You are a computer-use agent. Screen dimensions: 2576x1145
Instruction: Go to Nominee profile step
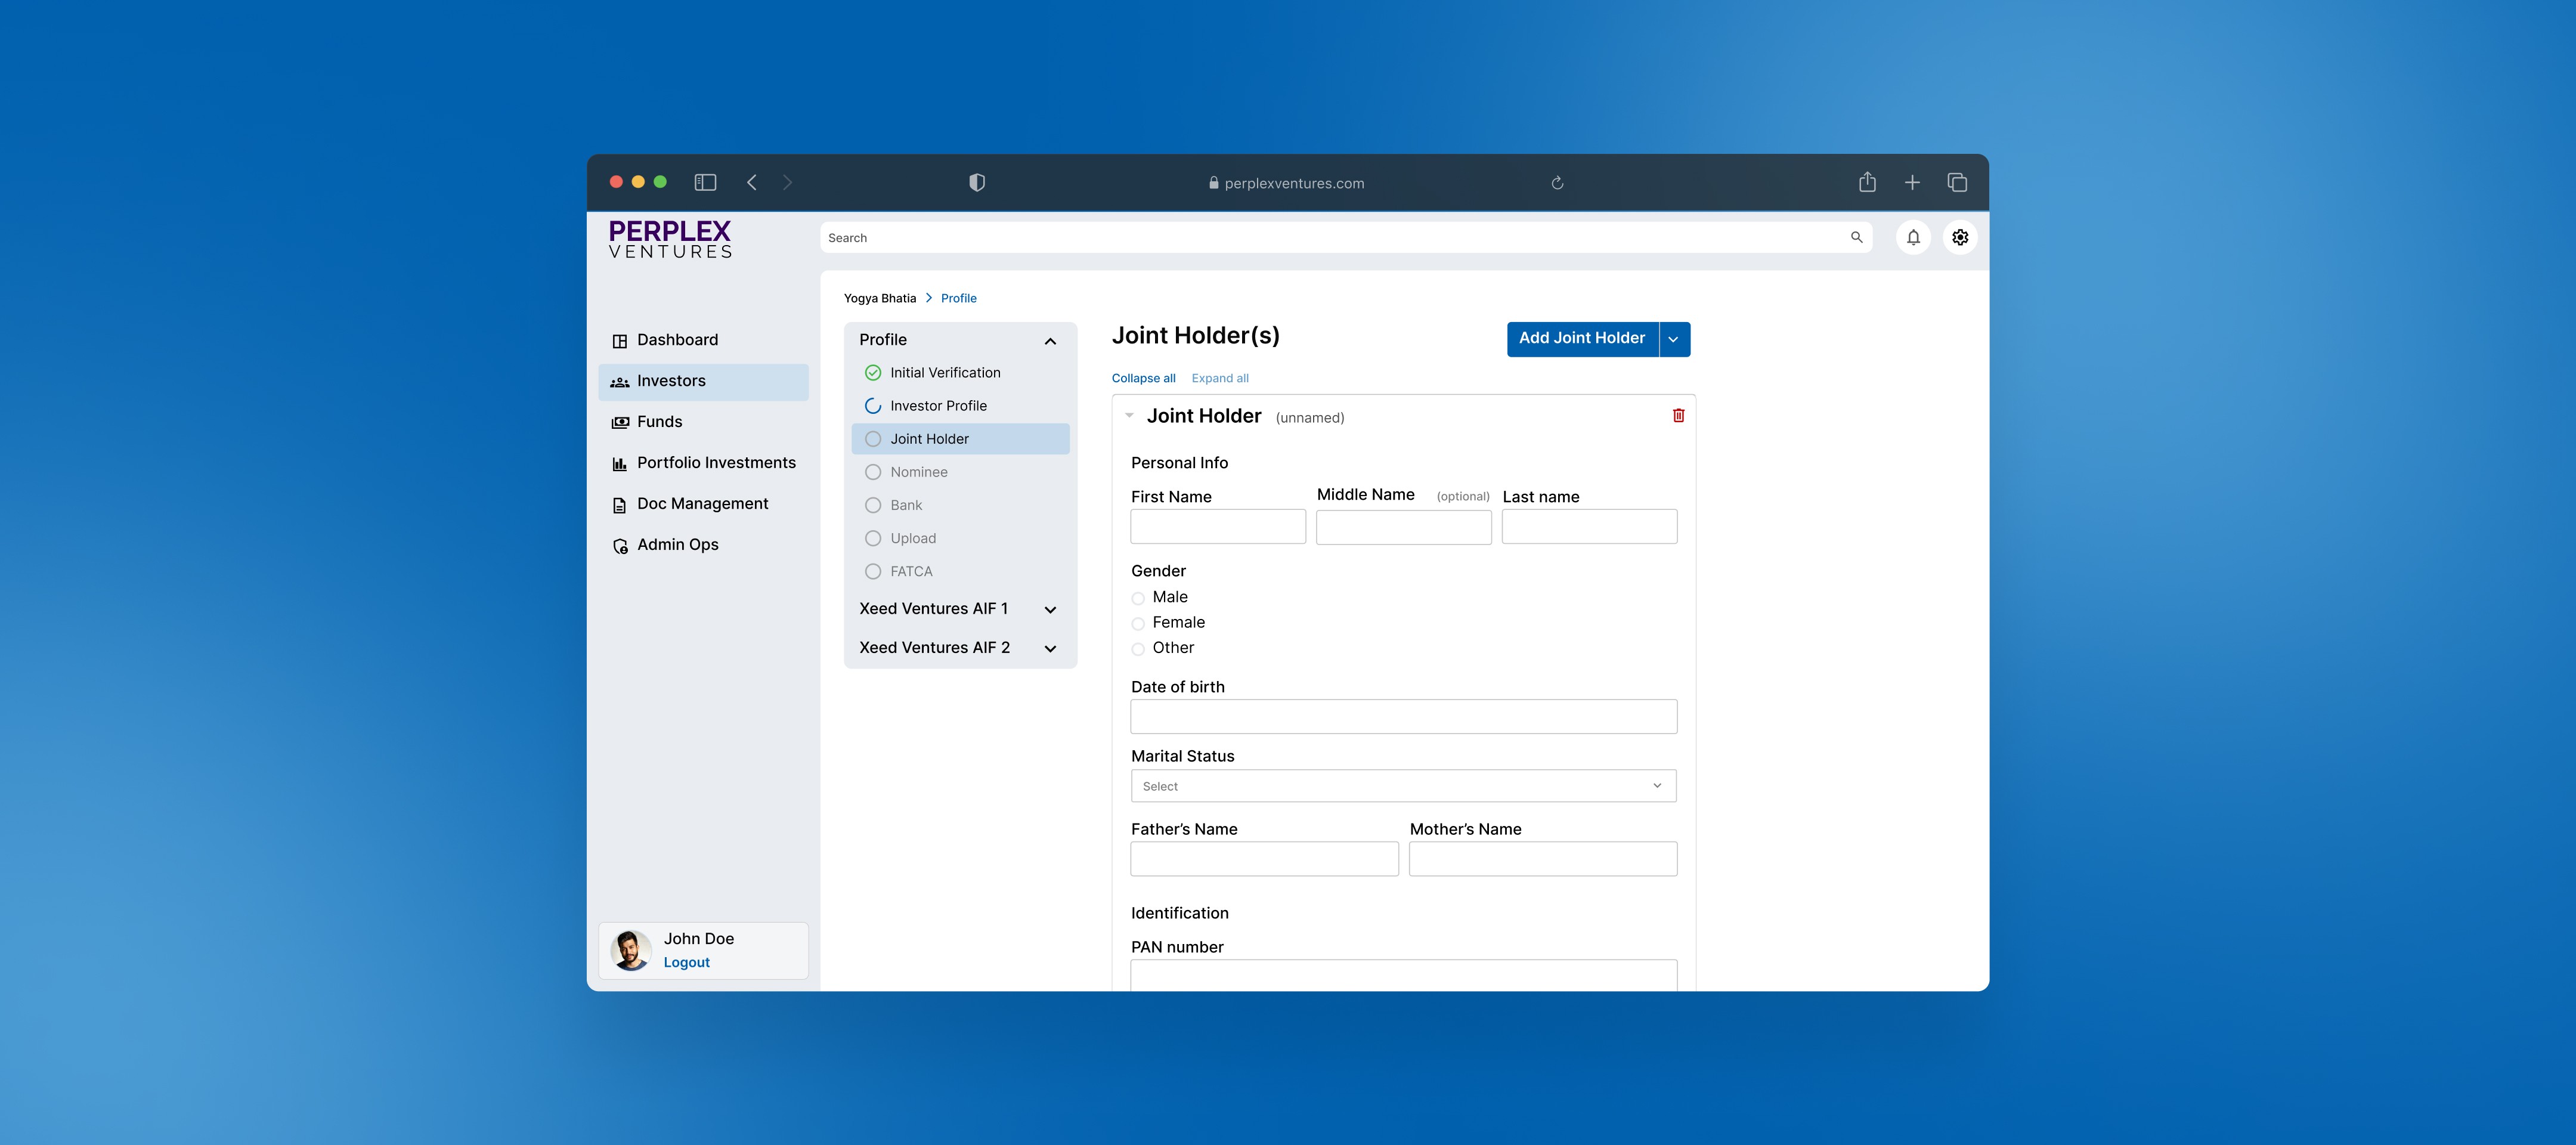coord(918,472)
